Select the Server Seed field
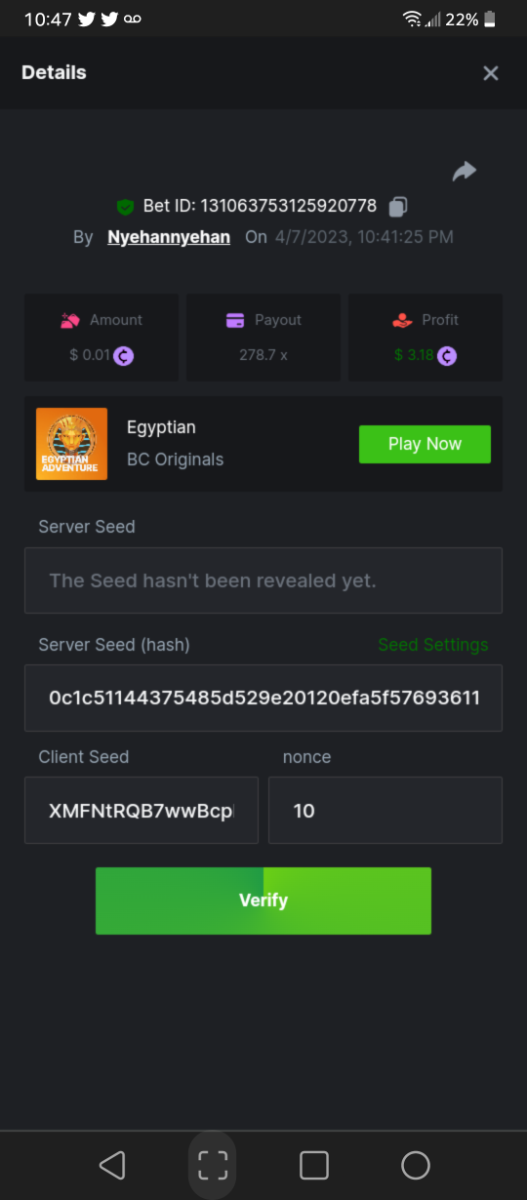 263,581
